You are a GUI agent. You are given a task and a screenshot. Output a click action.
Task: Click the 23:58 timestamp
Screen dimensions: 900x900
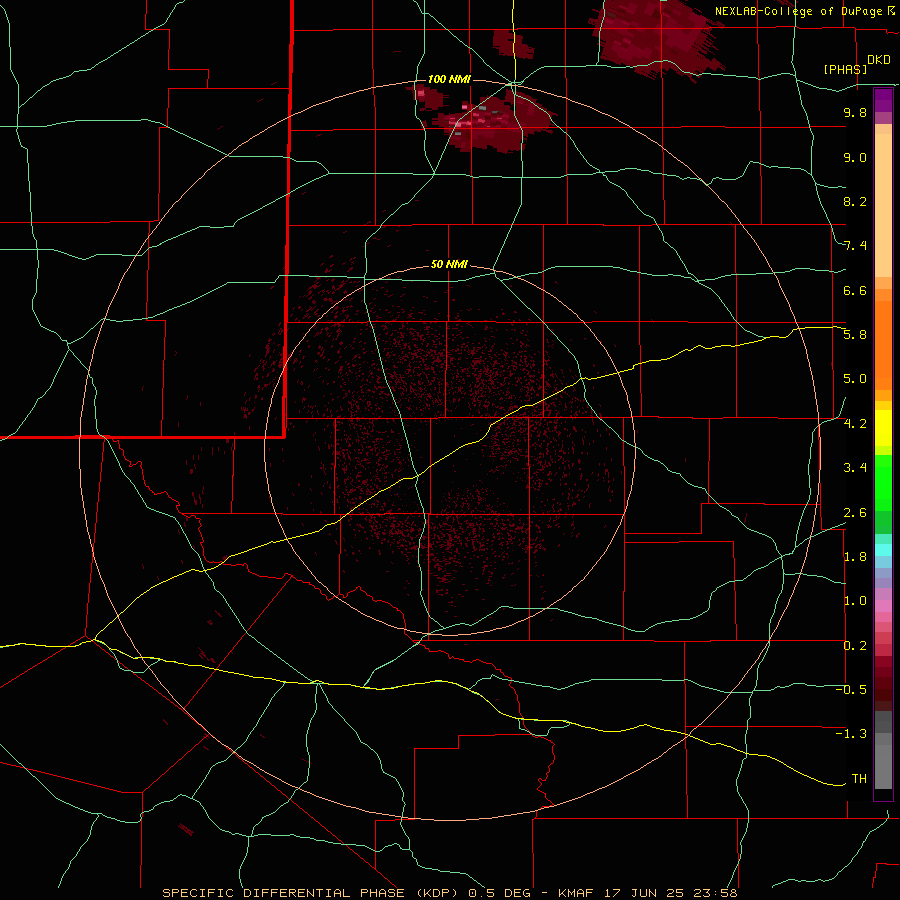(715, 893)
